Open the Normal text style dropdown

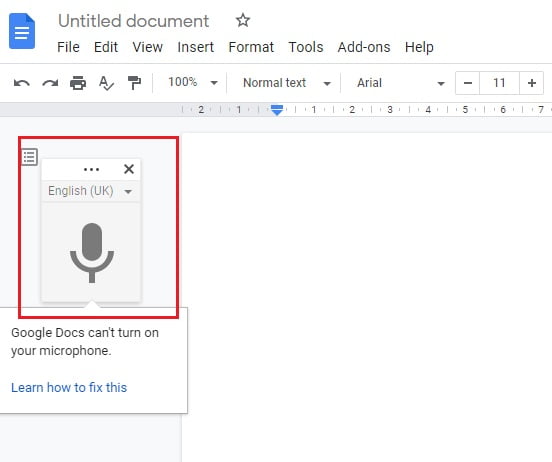pyautogui.click(x=287, y=83)
